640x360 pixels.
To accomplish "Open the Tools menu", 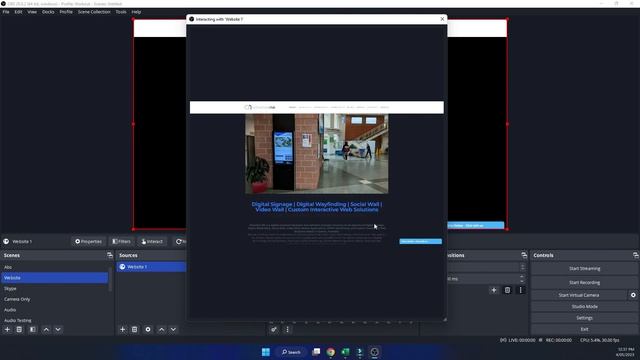I will click(x=121, y=12).
